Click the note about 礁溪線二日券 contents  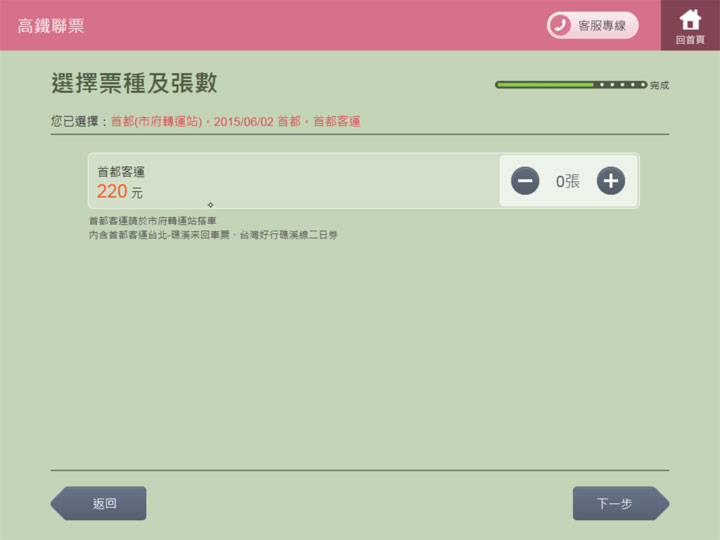click(x=212, y=234)
